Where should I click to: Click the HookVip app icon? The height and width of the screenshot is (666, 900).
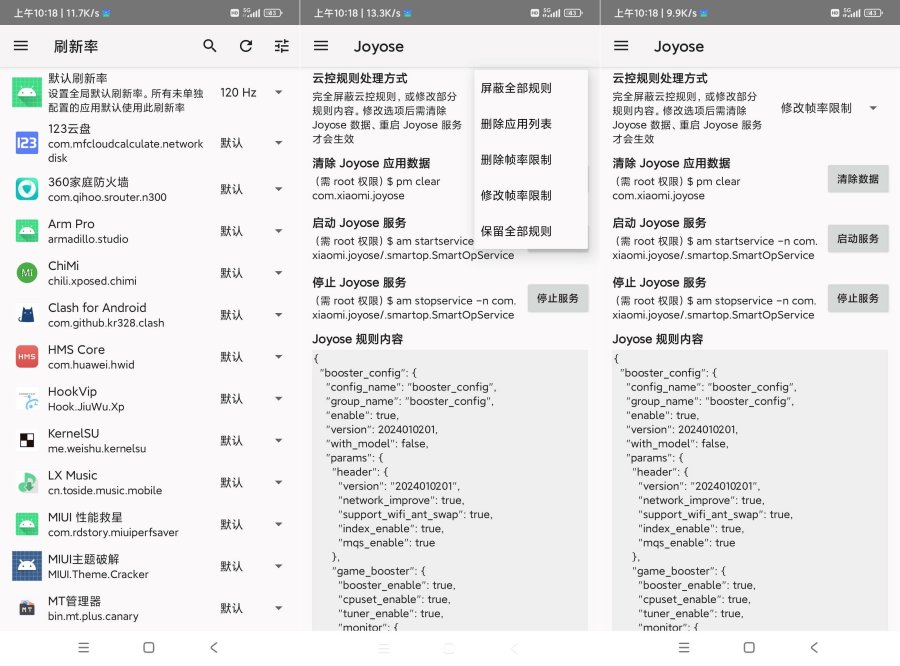[x=27, y=398]
